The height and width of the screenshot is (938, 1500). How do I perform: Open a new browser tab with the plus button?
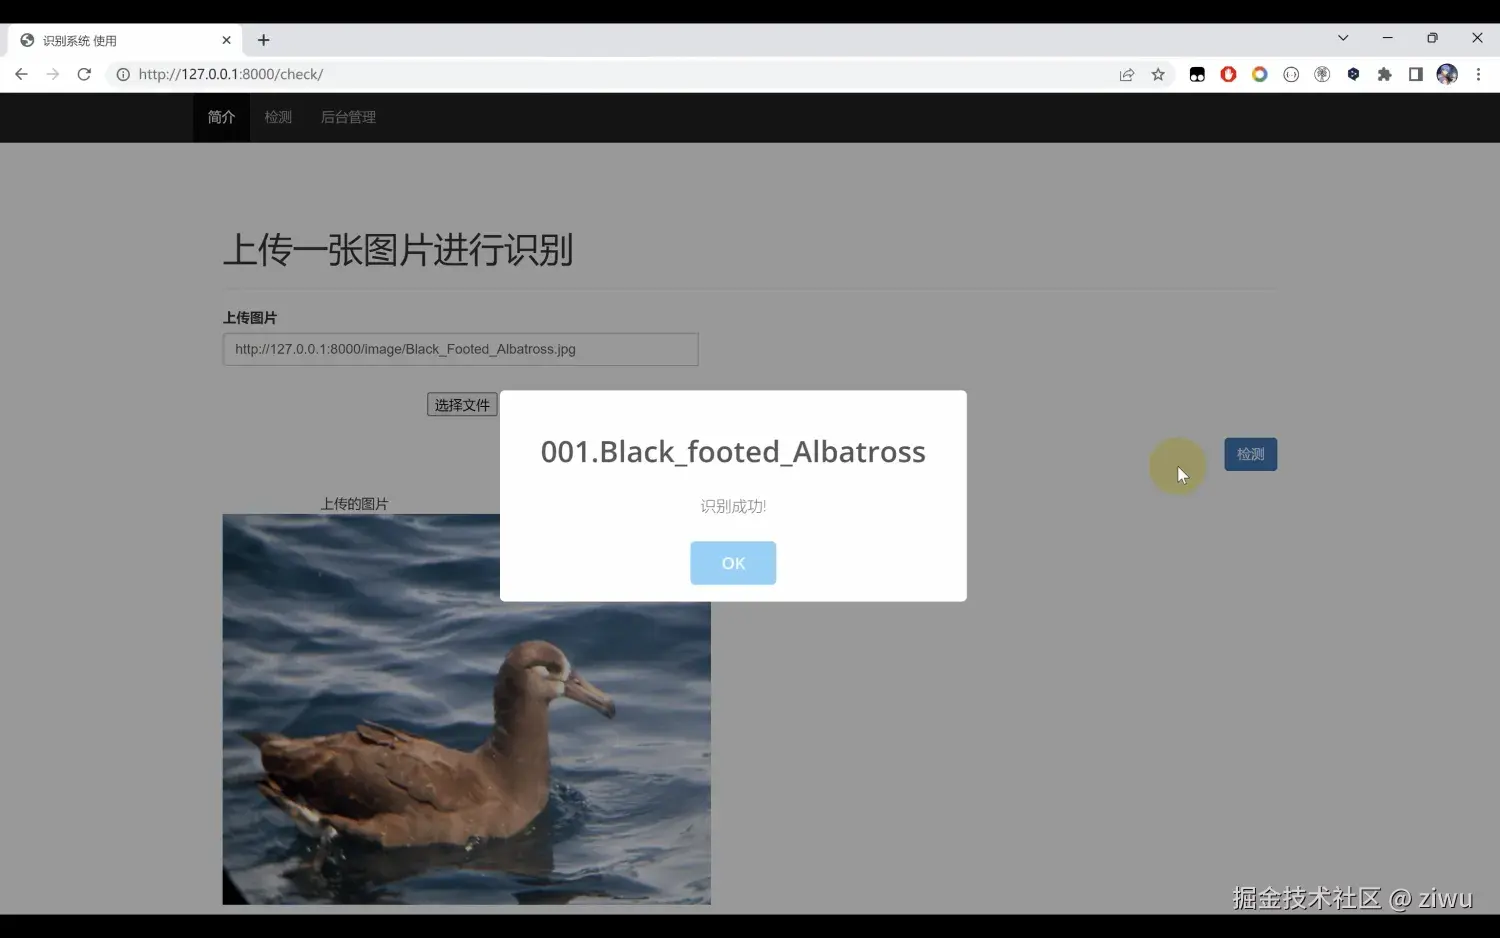click(263, 40)
